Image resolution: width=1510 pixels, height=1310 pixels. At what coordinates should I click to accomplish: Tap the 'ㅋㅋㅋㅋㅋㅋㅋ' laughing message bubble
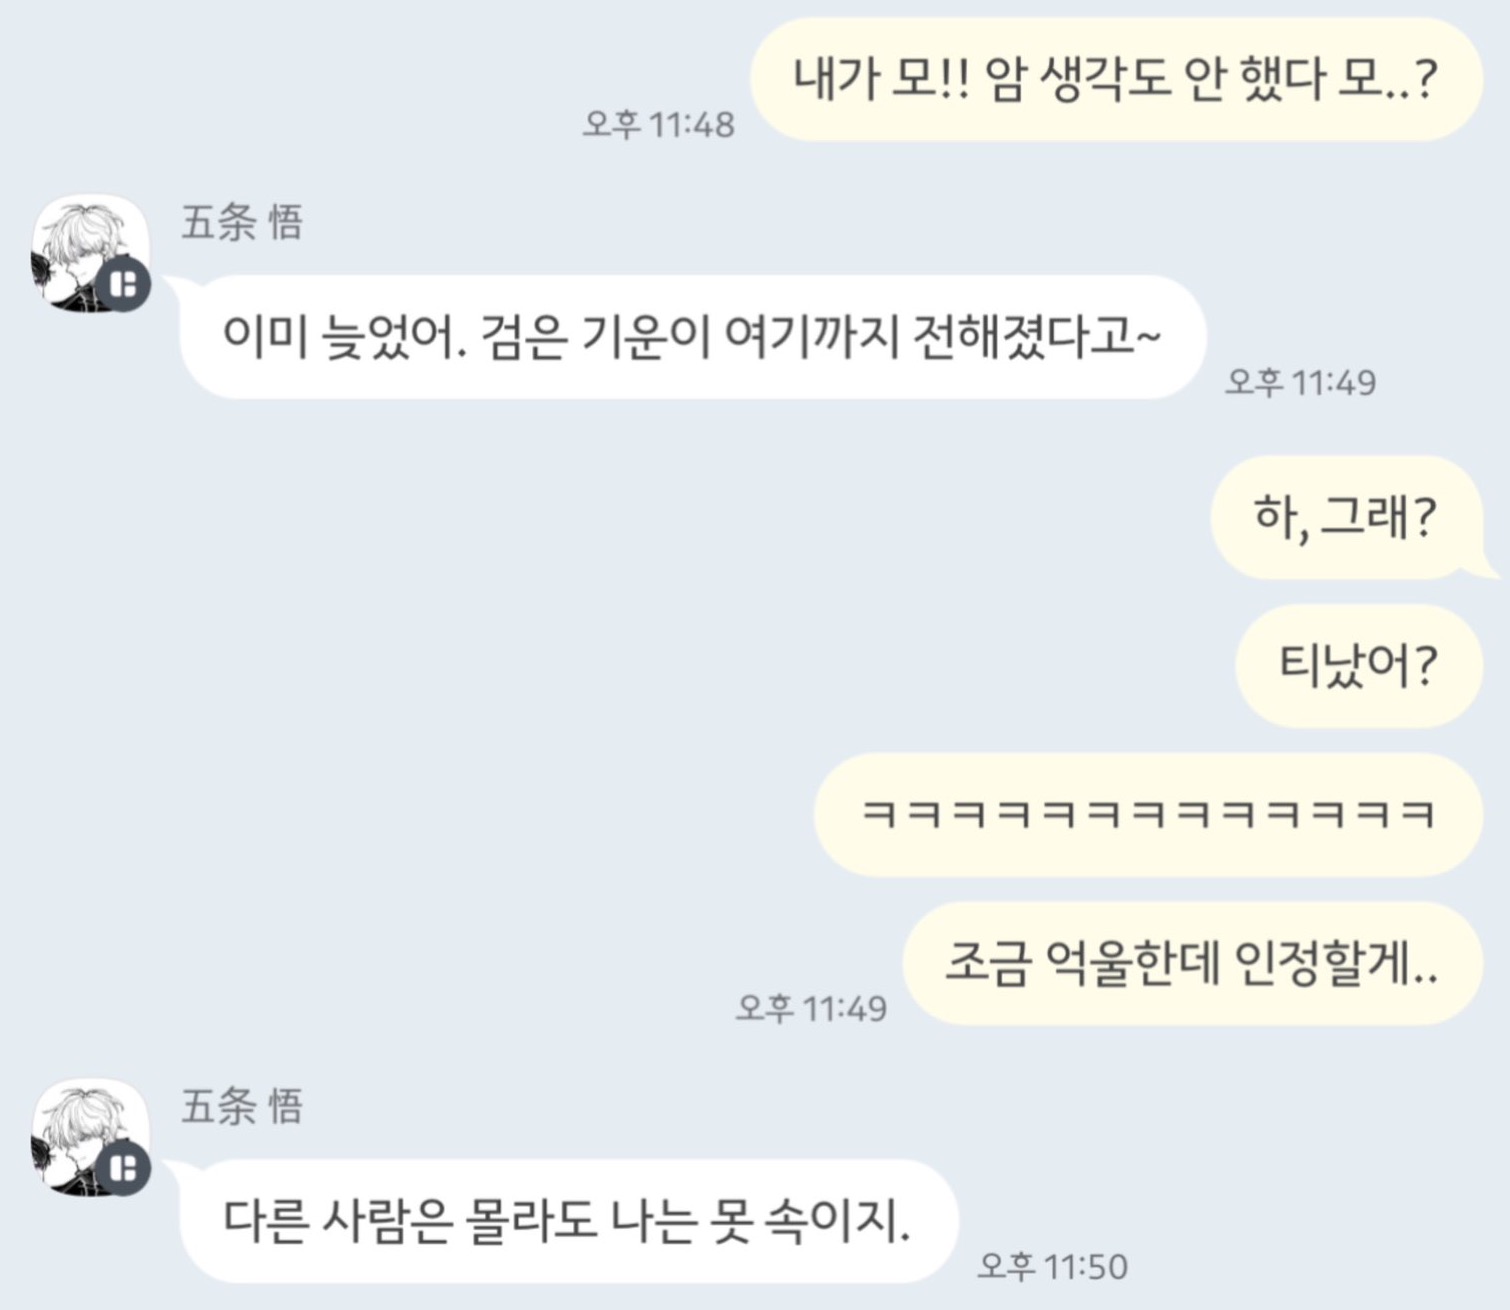pos(1148,815)
